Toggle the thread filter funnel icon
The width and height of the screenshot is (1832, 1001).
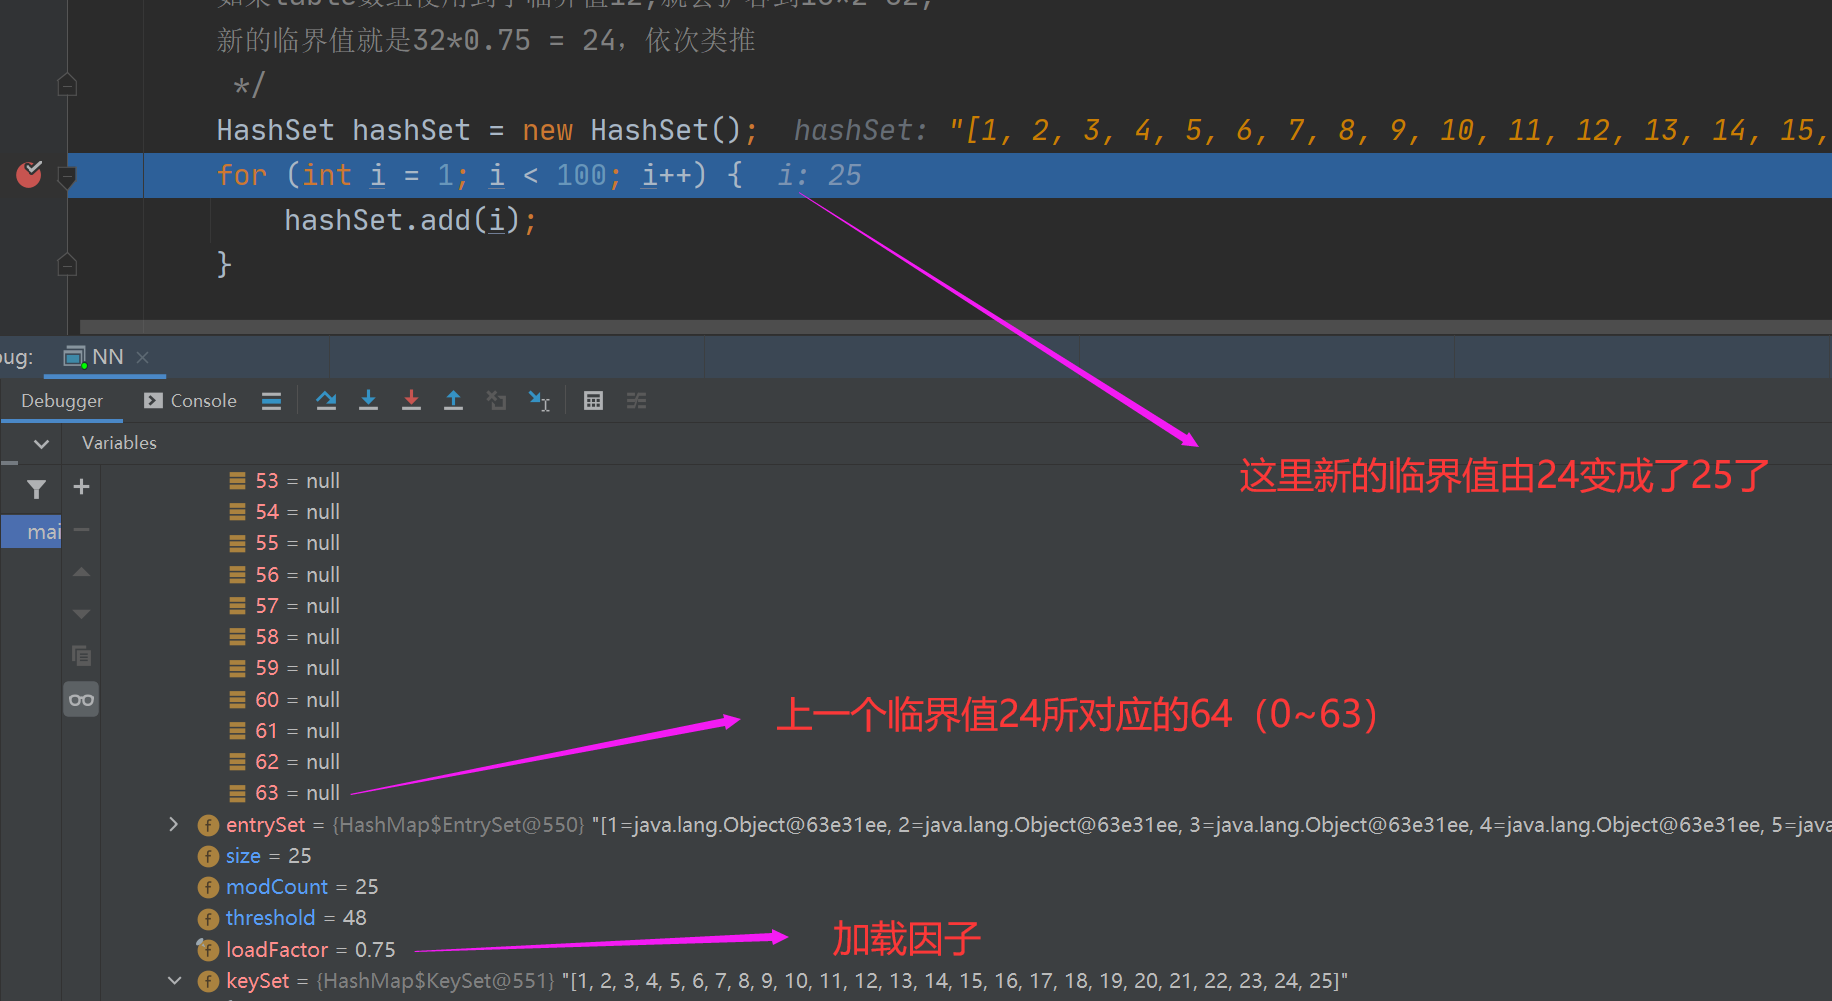36,489
